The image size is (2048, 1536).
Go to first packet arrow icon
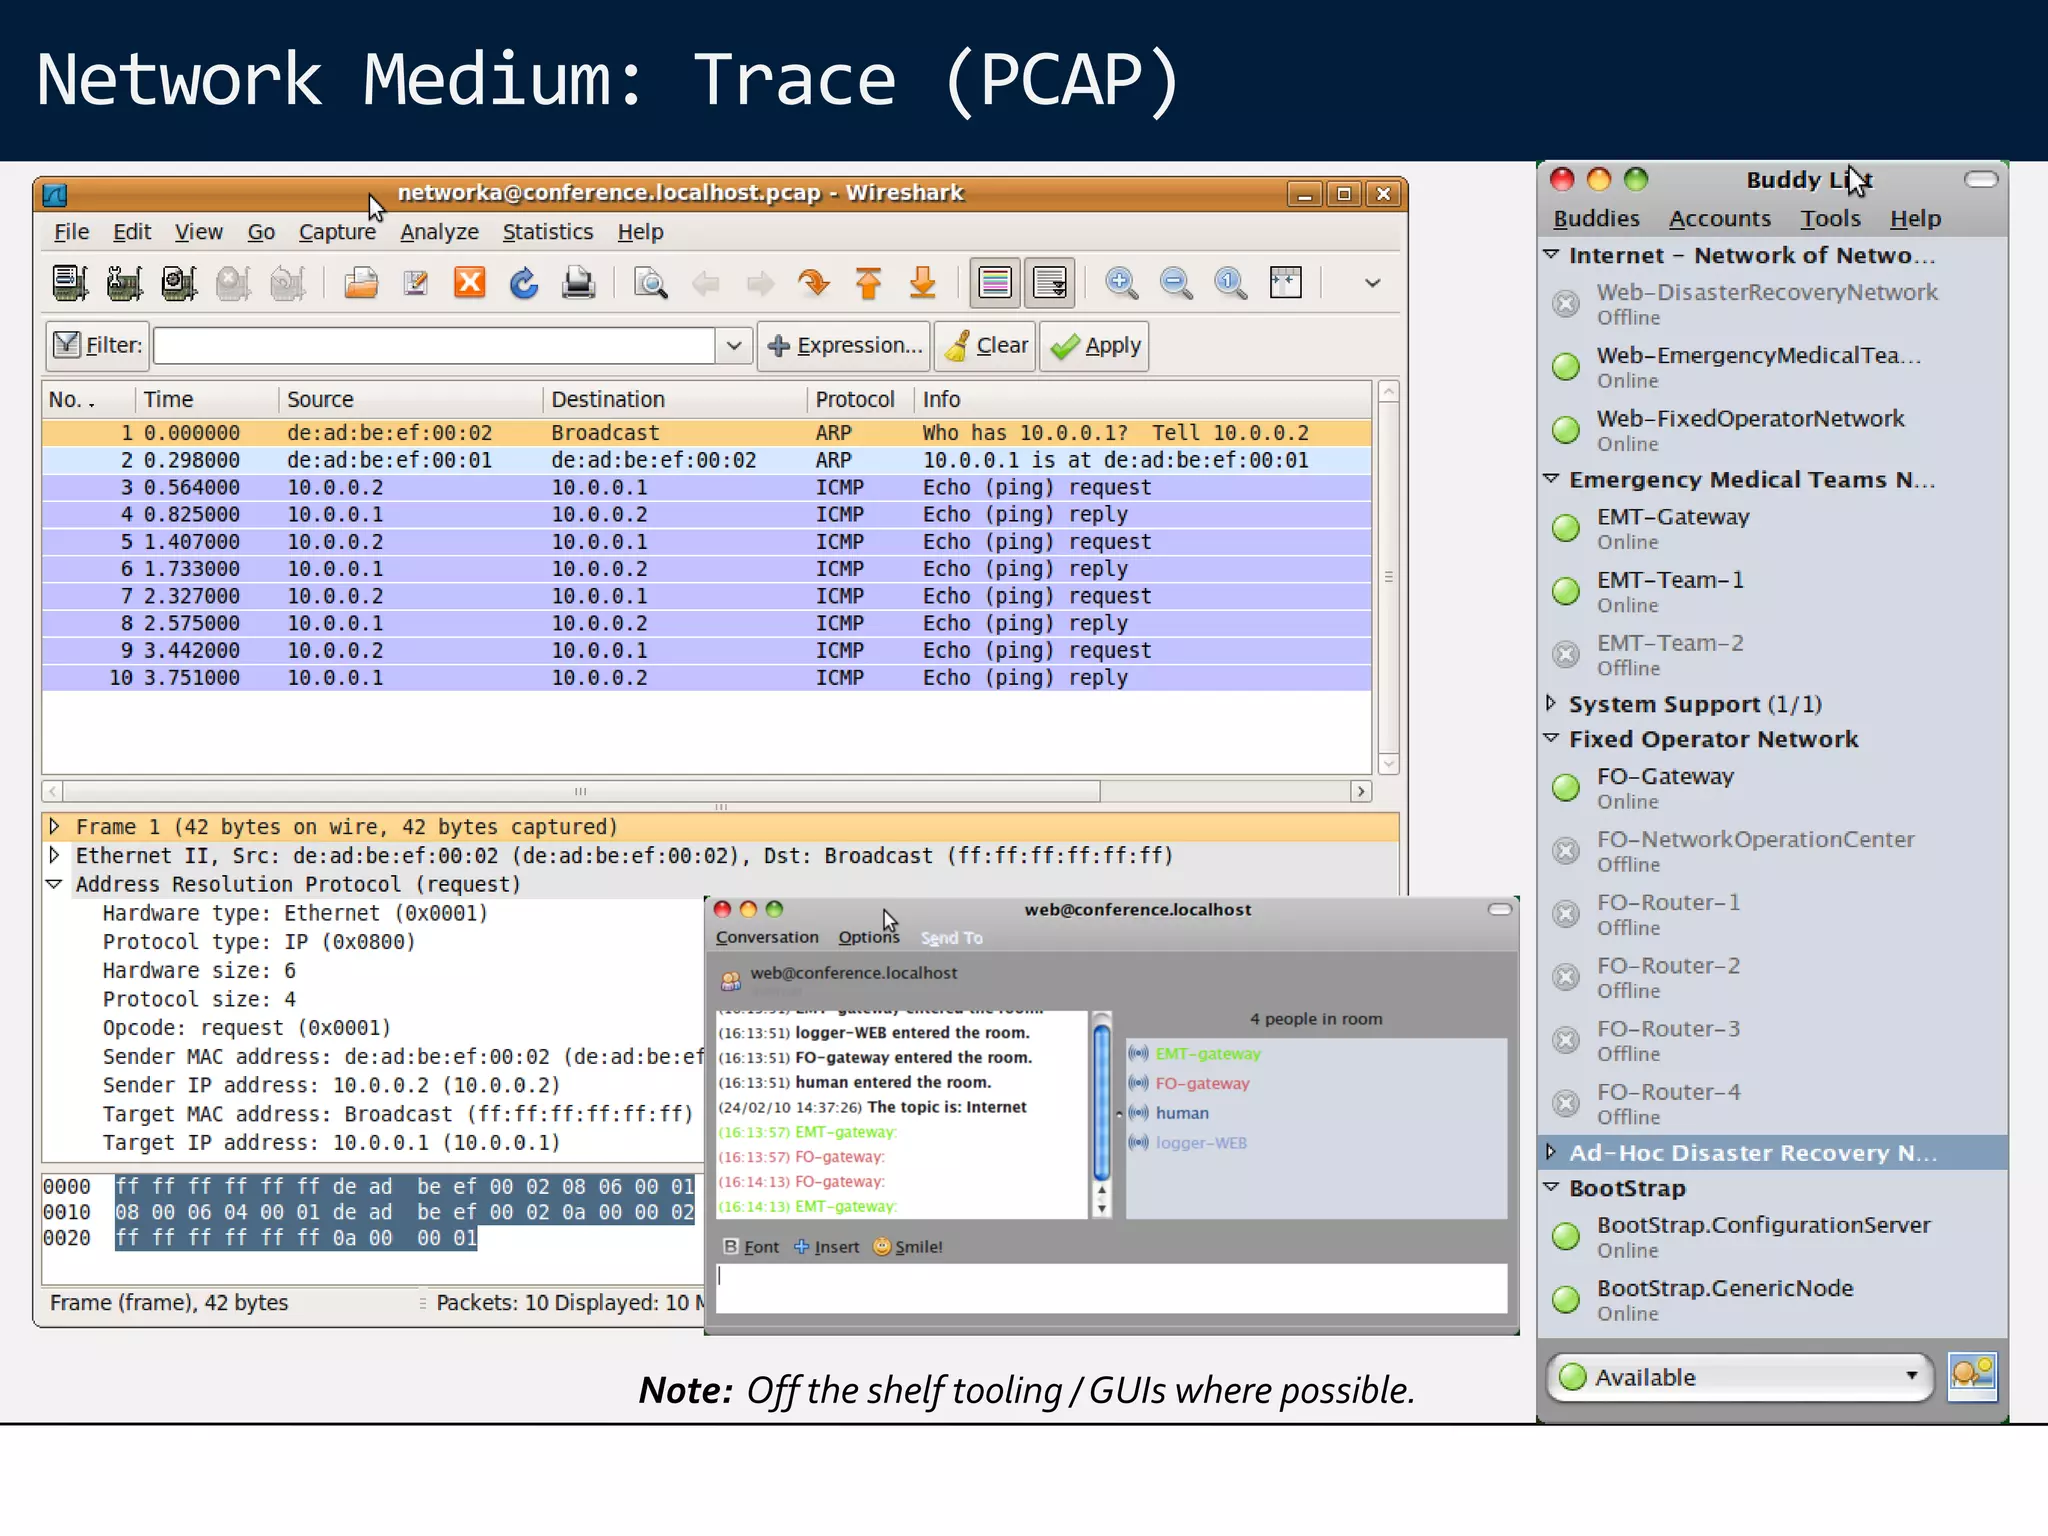pyautogui.click(x=868, y=283)
